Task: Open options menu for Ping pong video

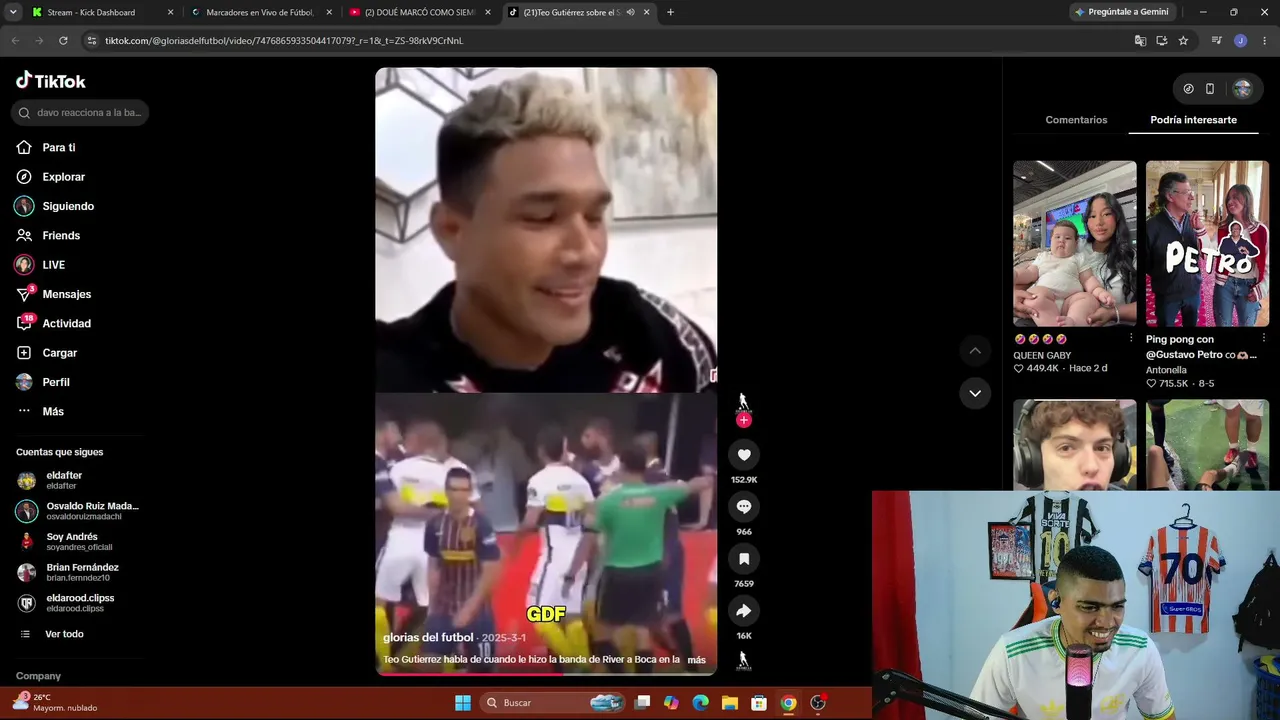Action: coord(1264,339)
